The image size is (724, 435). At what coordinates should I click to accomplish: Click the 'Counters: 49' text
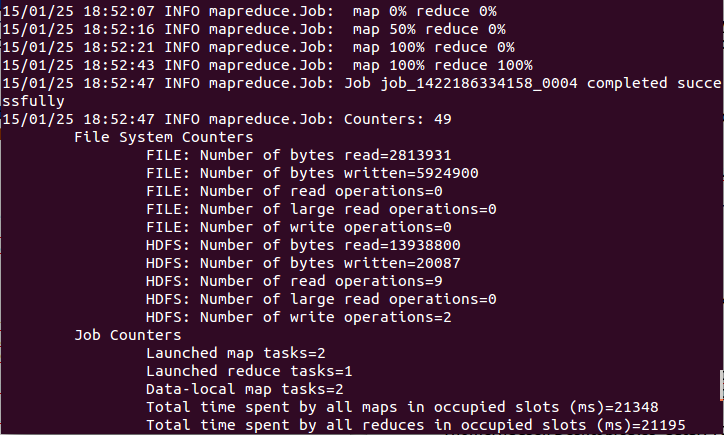[398, 119]
